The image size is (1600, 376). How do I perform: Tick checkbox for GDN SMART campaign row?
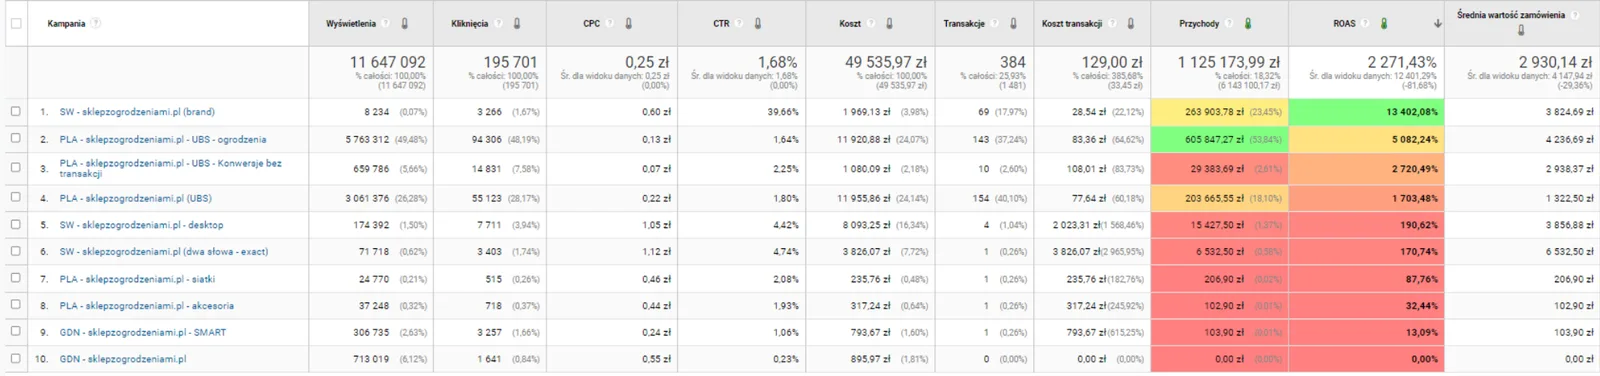pyautogui.click(x=15, y=331)
